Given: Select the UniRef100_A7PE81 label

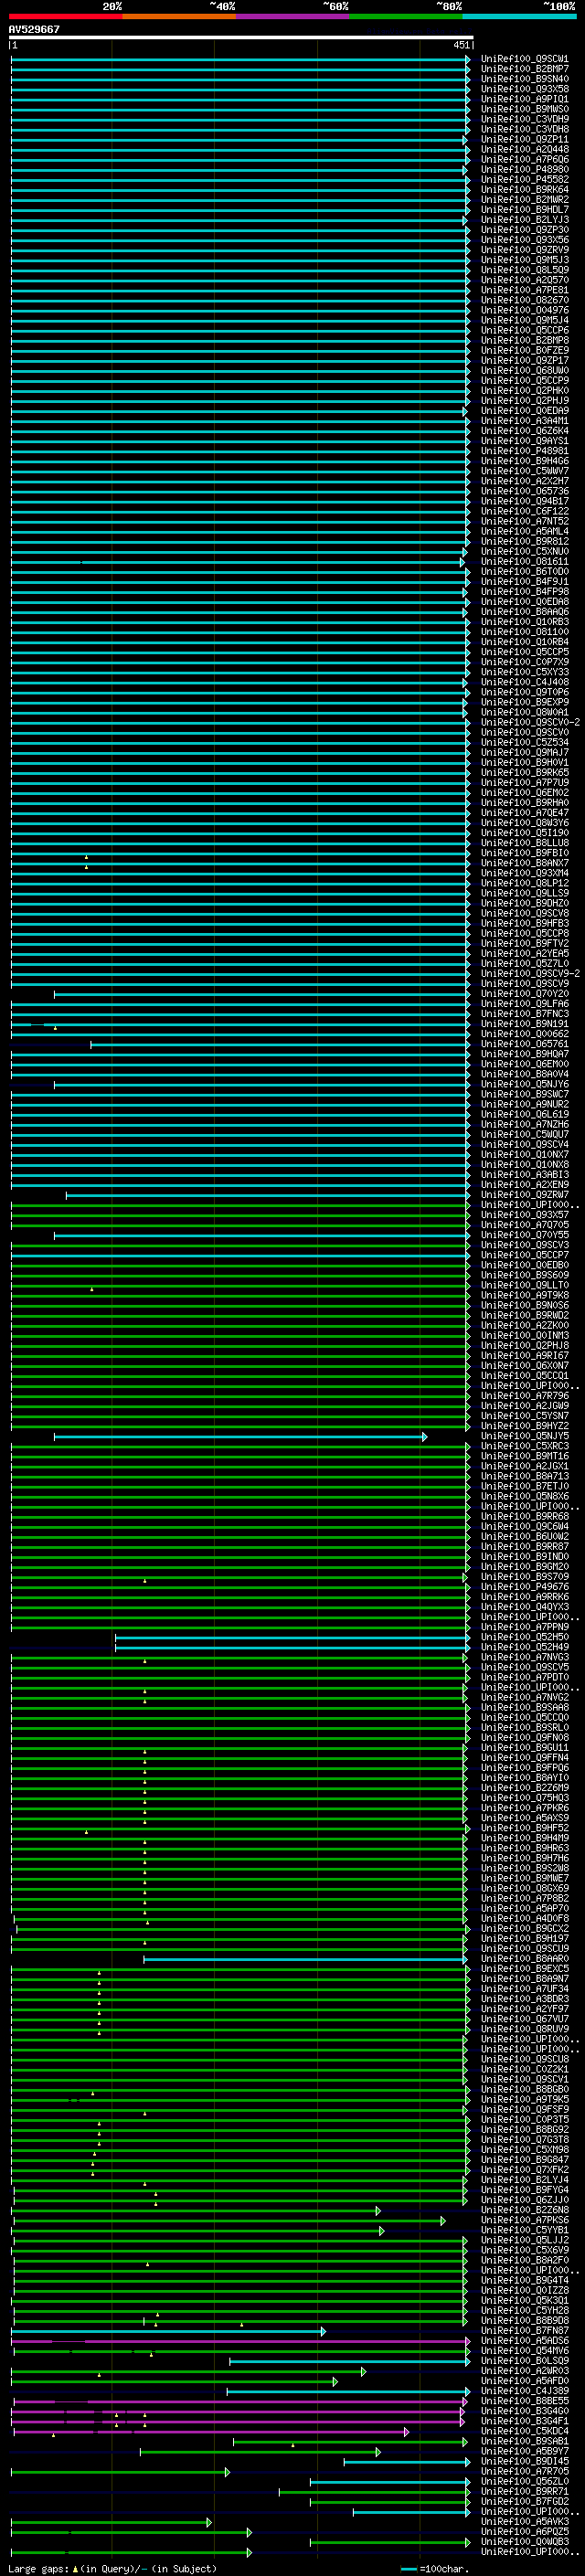Looking at the screenshot, I should pos(524,290).
